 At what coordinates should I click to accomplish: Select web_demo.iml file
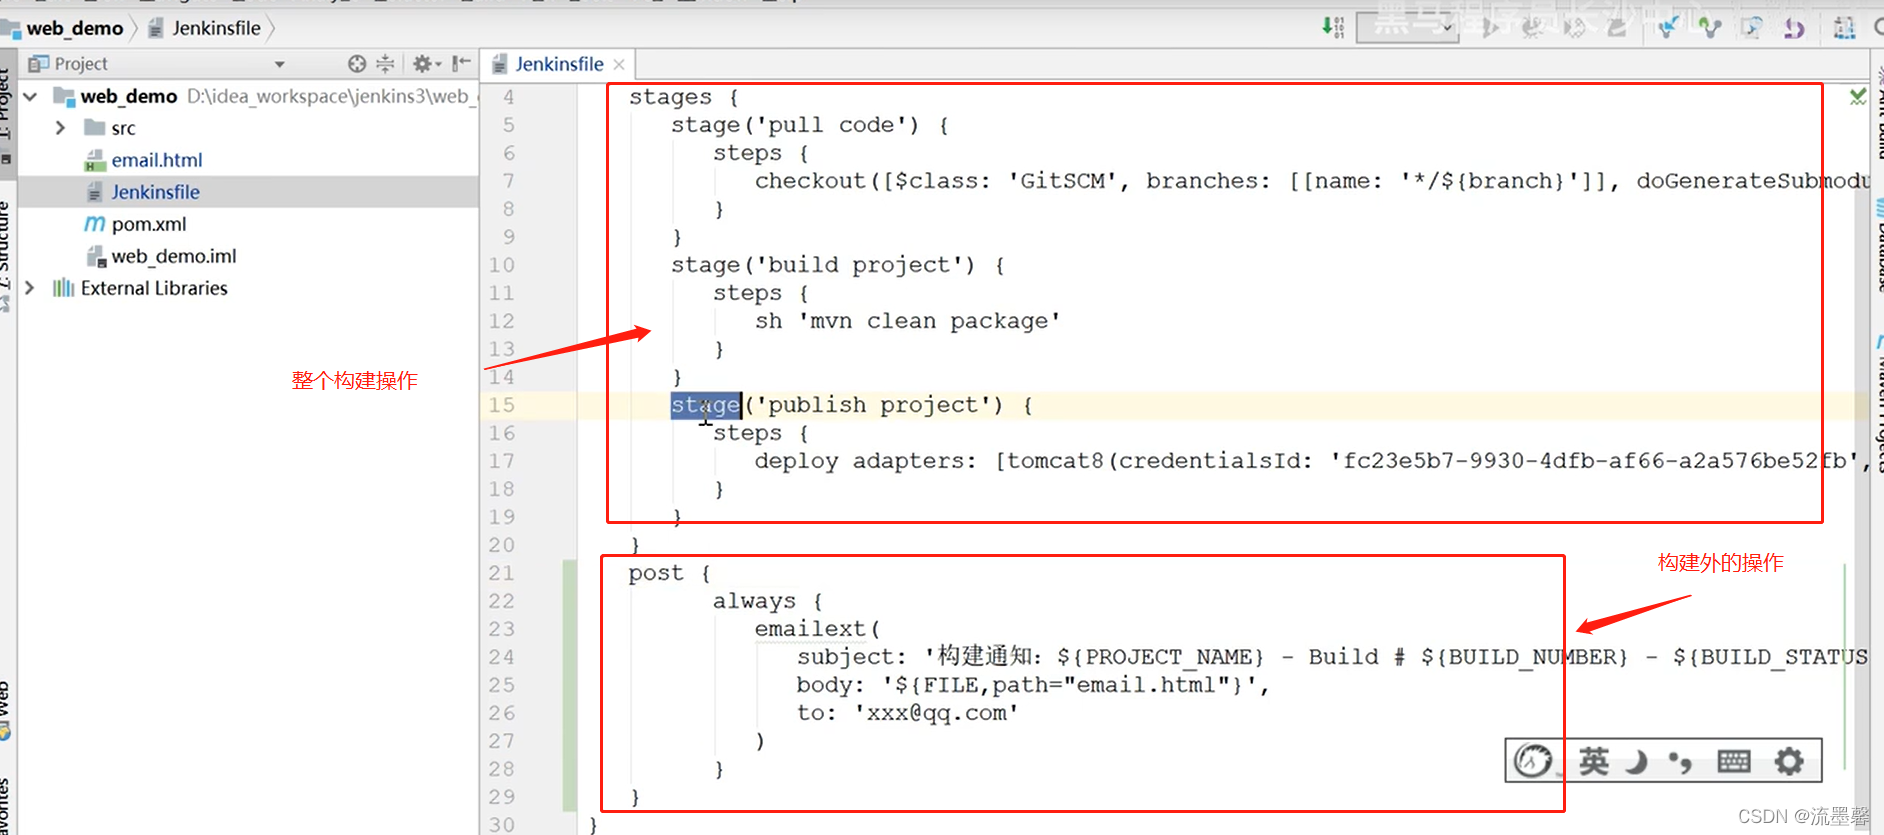(x=174, y=256)
